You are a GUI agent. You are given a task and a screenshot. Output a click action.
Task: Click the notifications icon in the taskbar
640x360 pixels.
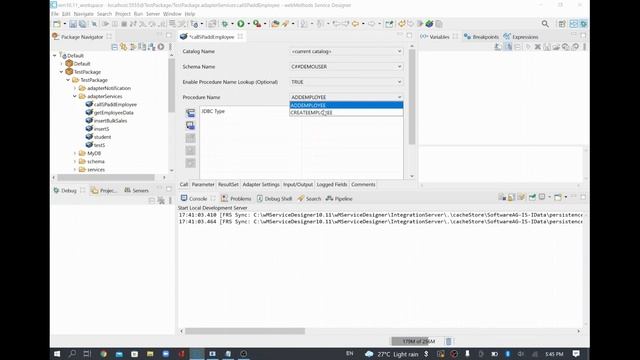[576, 354]
